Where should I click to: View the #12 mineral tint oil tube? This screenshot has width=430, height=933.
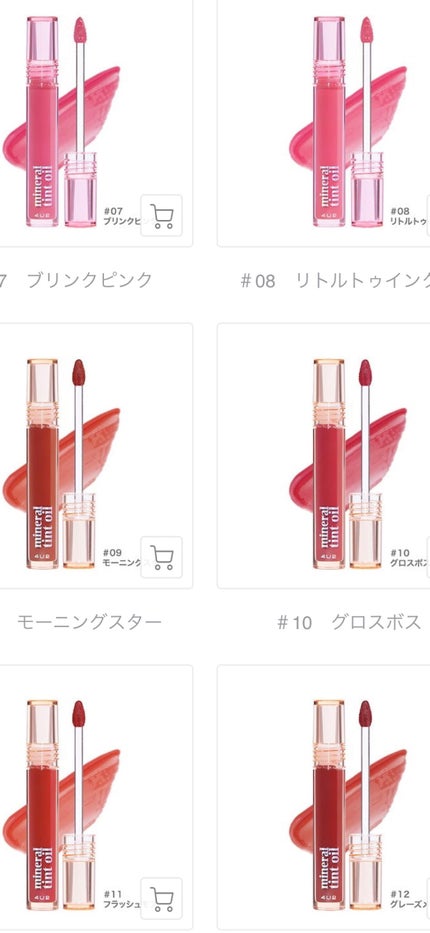329,804
